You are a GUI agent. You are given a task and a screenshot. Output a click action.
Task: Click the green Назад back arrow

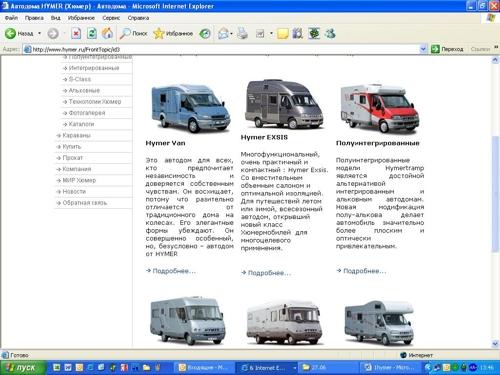pyautogui.click(x=10, y=33)
